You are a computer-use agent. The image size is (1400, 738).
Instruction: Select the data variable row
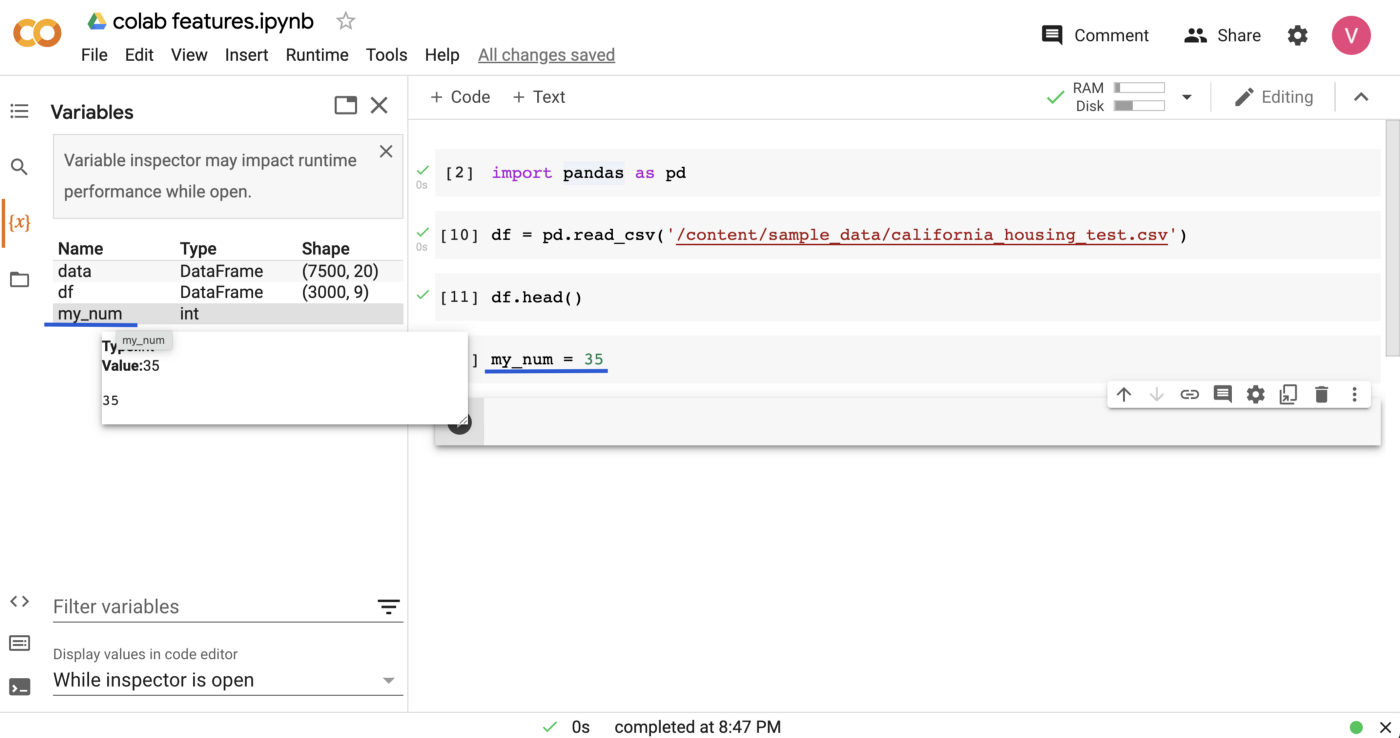point(228,271)
